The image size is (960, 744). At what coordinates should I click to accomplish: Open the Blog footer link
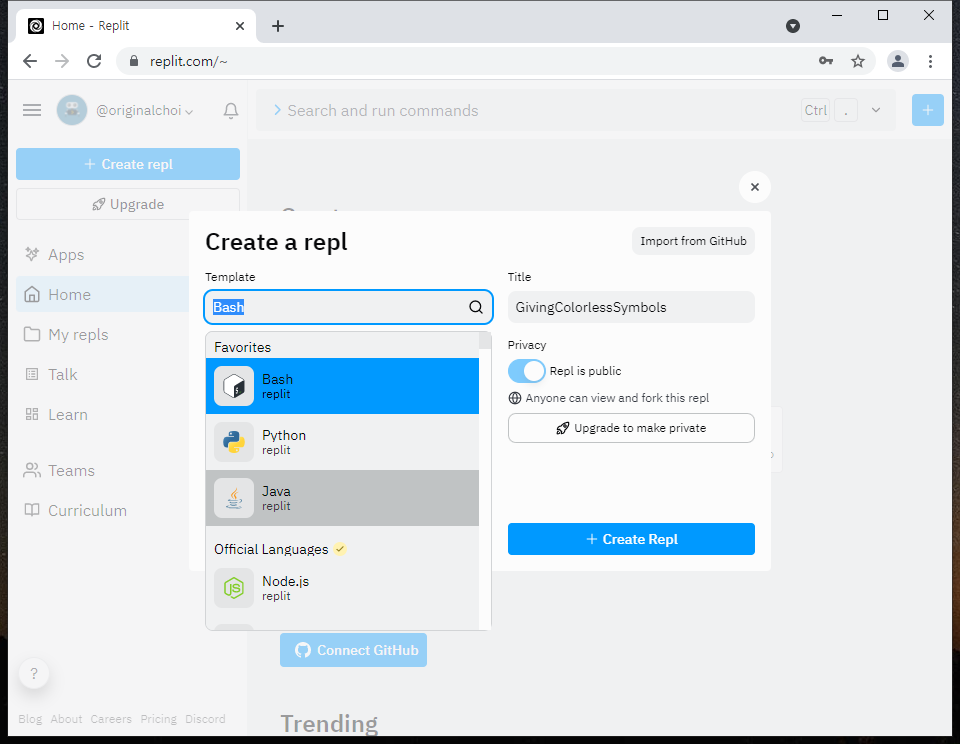30,719
